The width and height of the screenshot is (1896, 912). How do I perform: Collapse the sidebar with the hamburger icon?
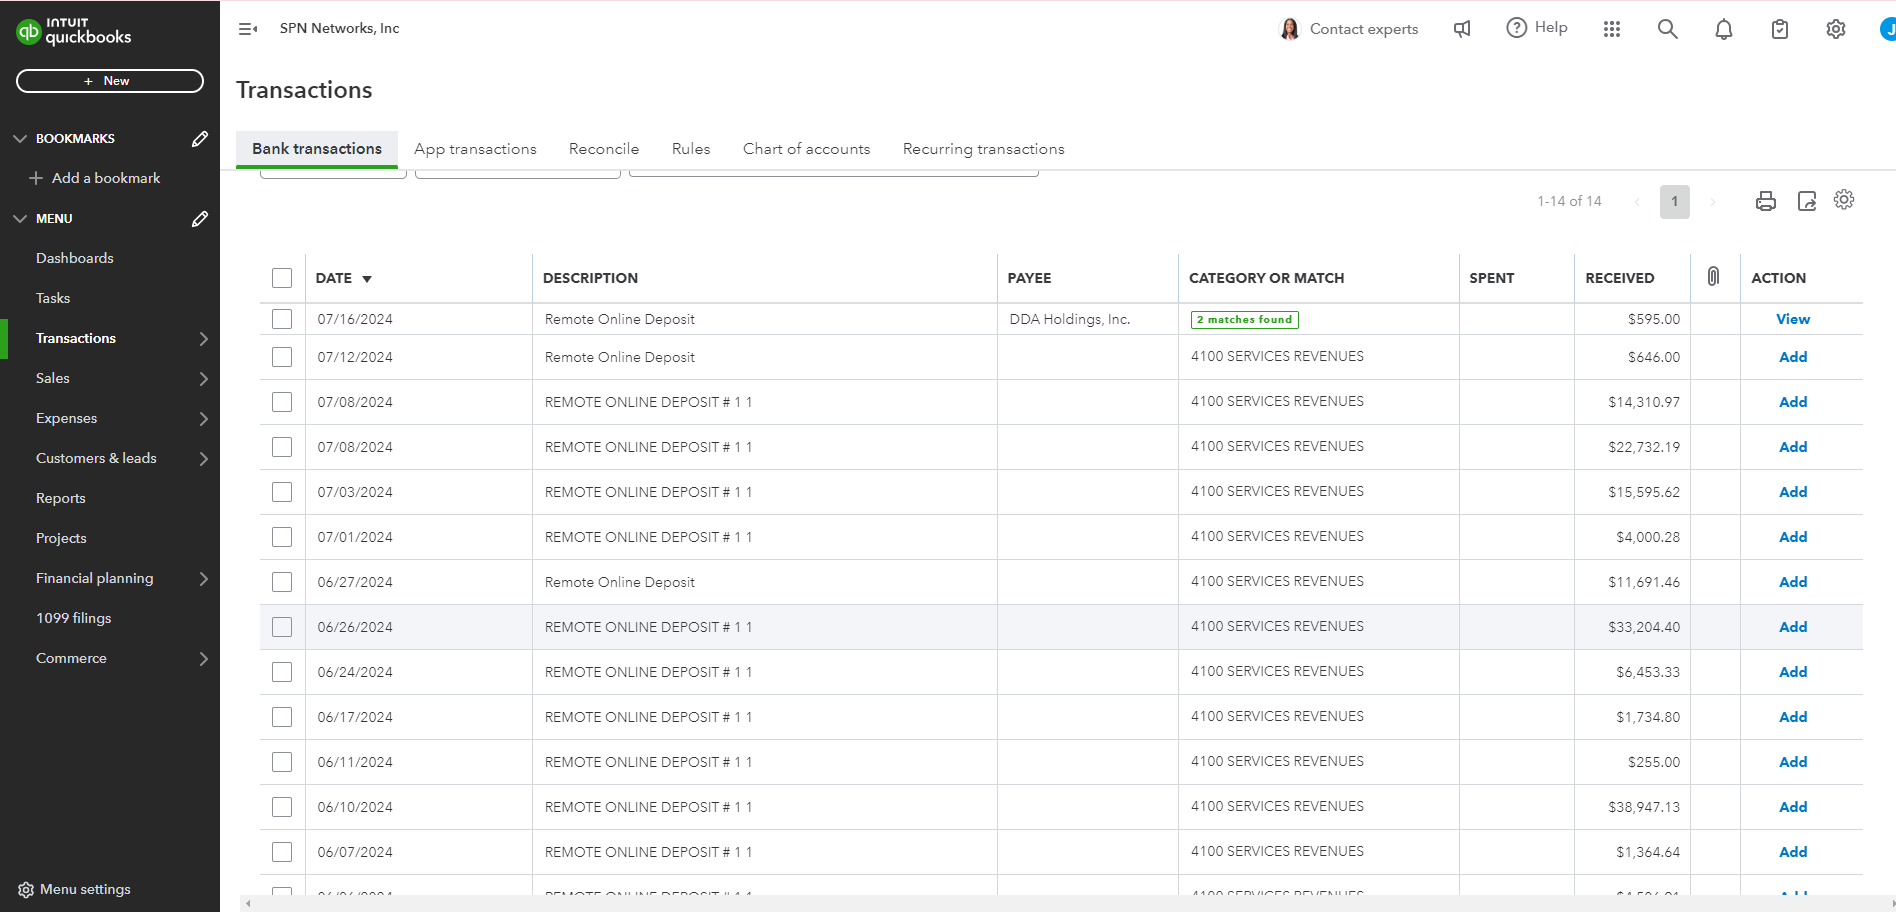point(248,29)
